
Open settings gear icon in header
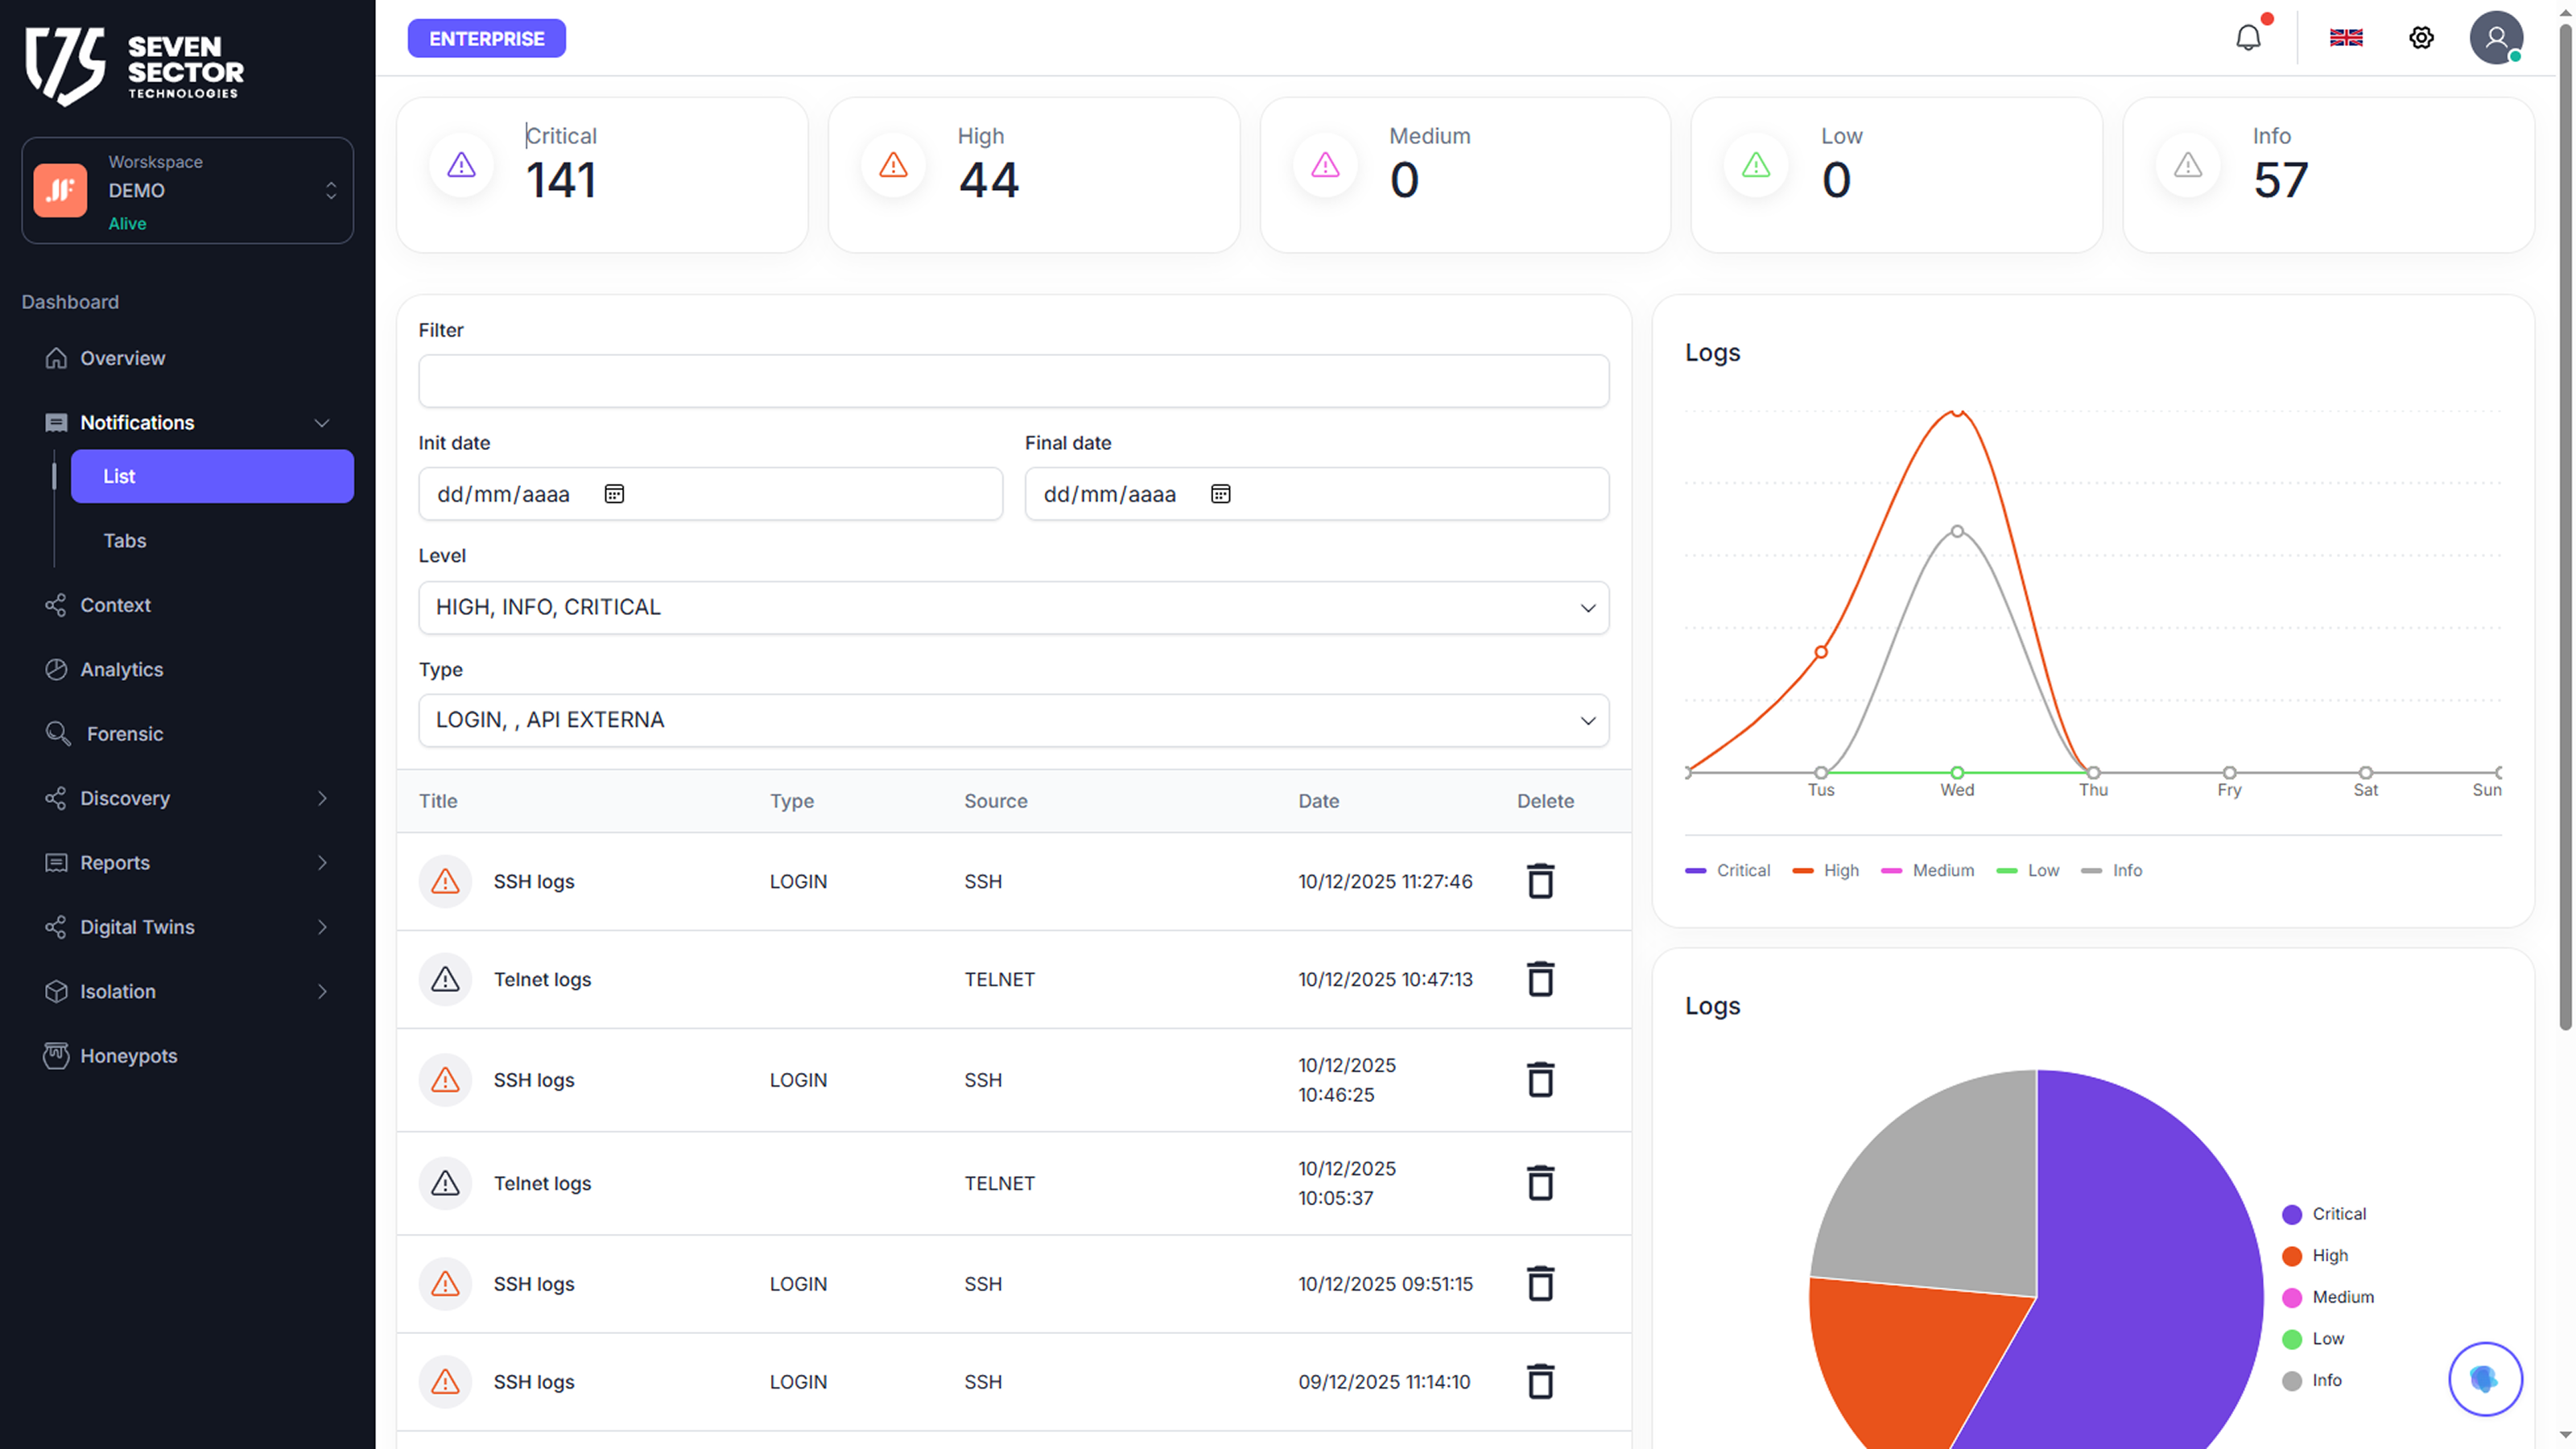tap(2421, 38)
